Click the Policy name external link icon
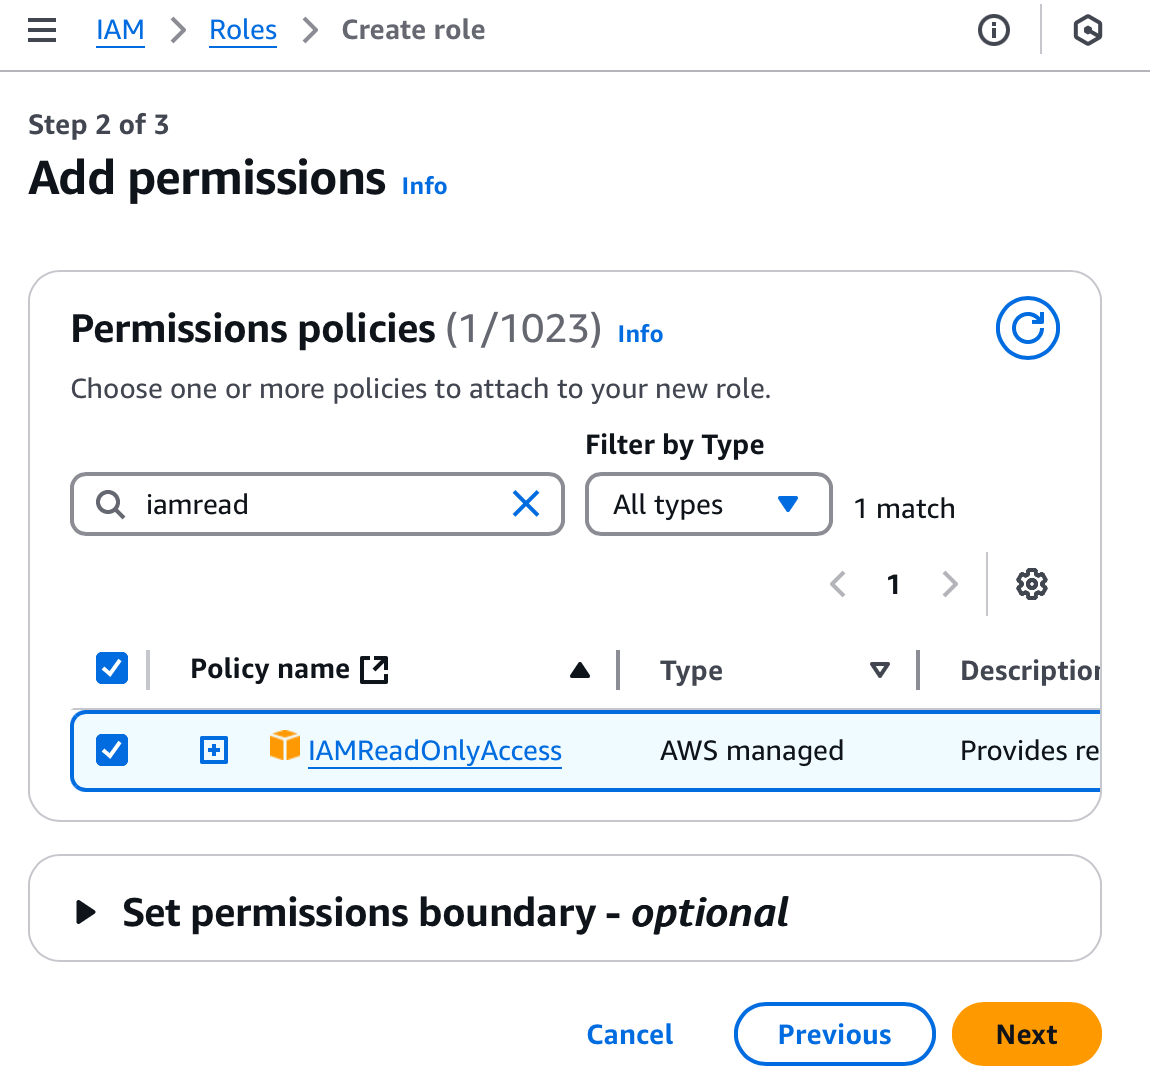 click(374, 669)
